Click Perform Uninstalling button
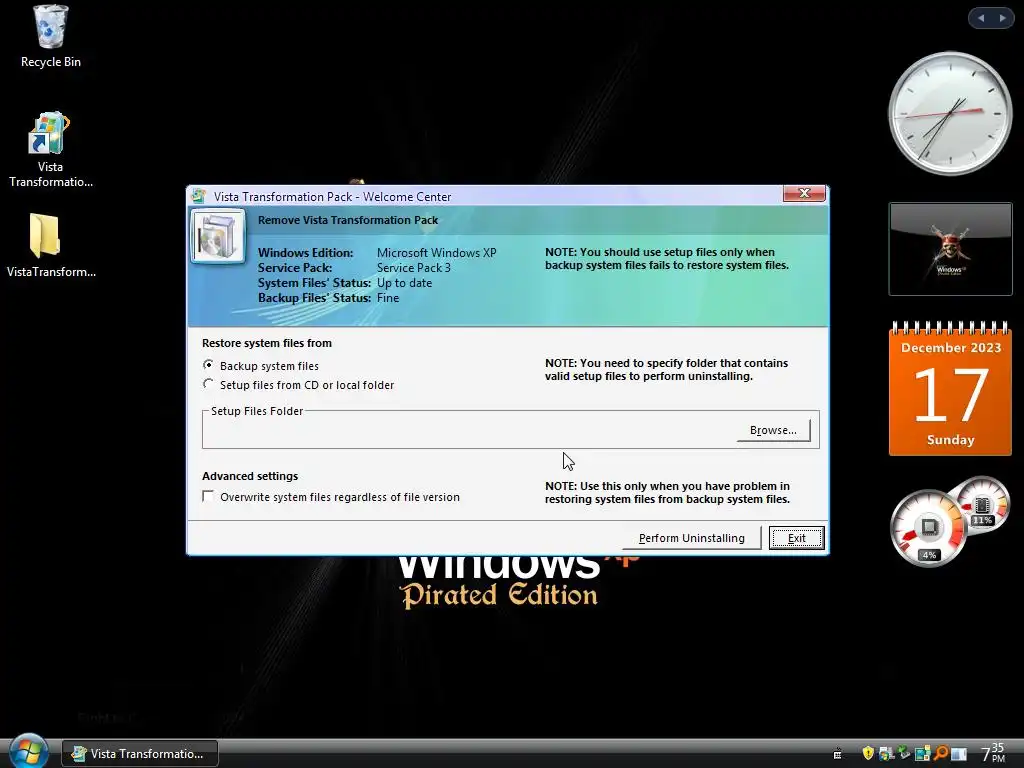This screenshot has width=1024, height=768. click(x=691, y=537)
